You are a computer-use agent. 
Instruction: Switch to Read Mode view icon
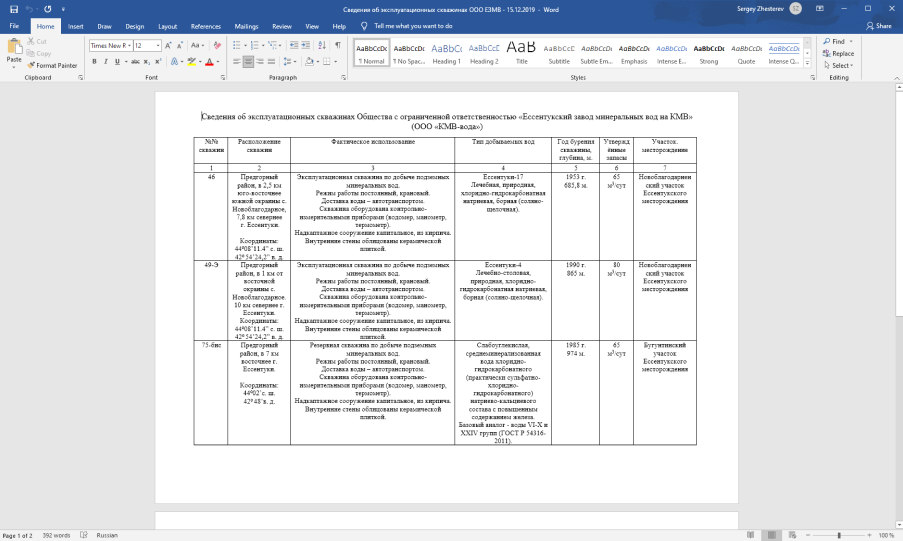pyautogui.click(x=750, y=535)
